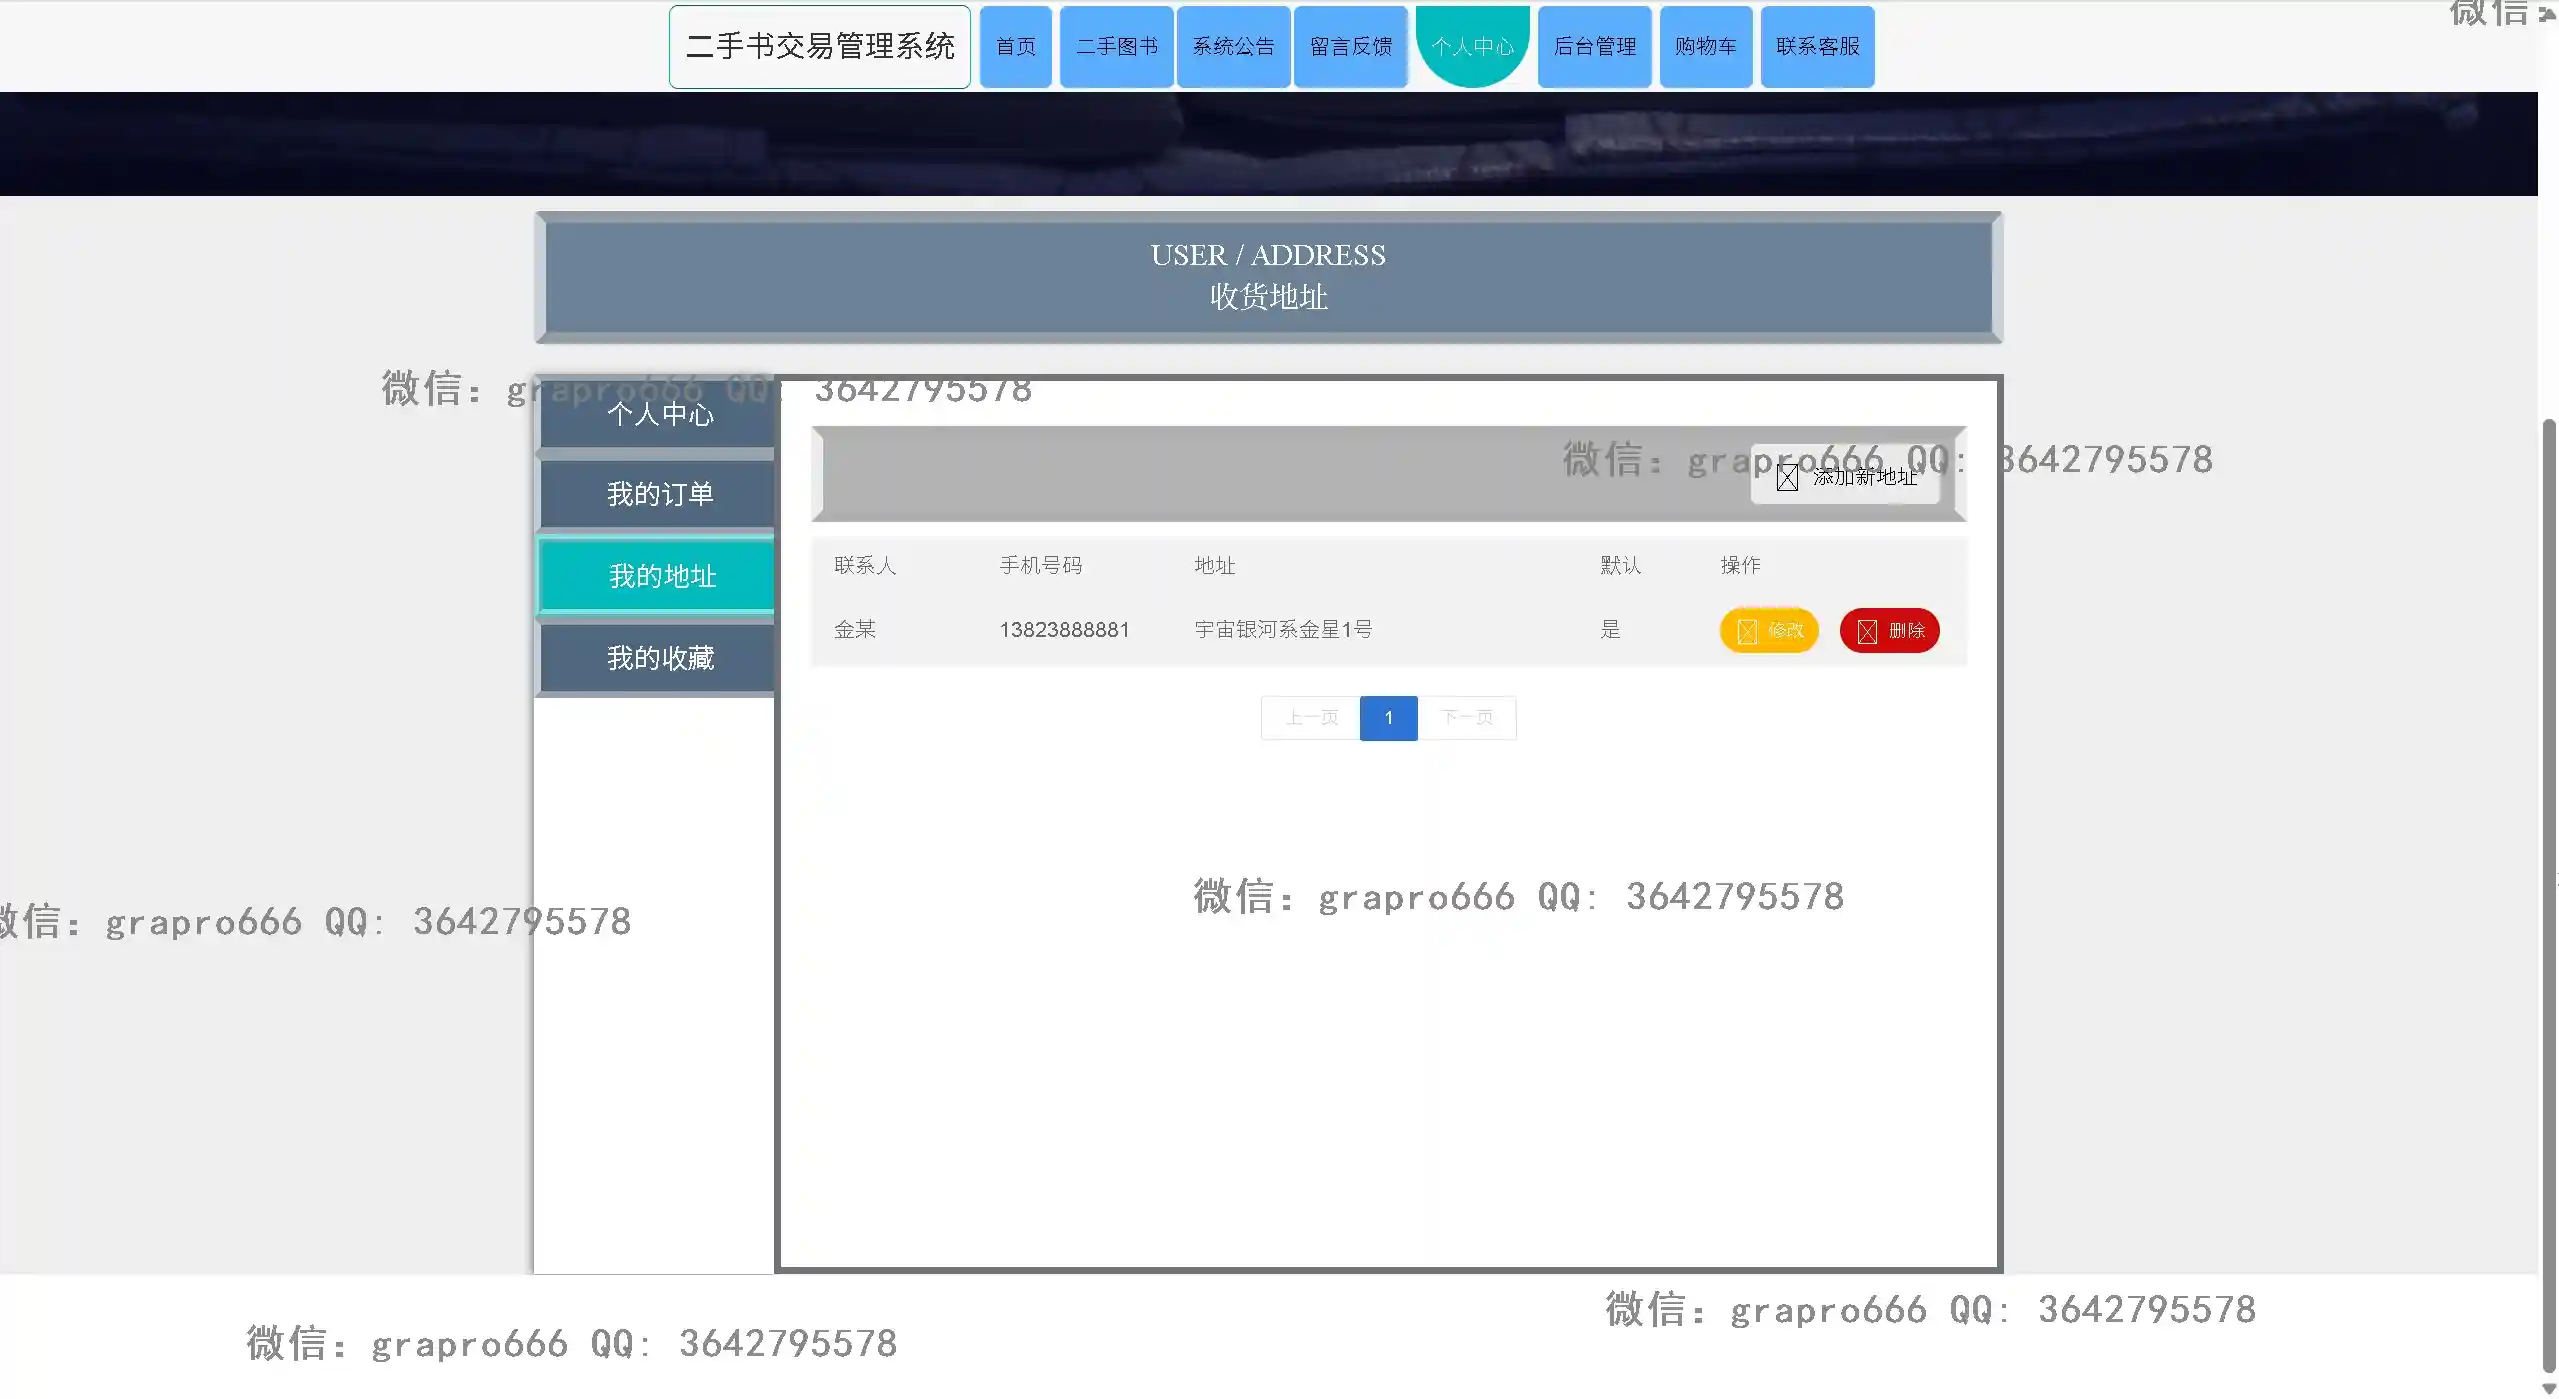Go to 二手图书 page
The width and height of the screenshot is (2559, 1399).
coord(1116,47)
